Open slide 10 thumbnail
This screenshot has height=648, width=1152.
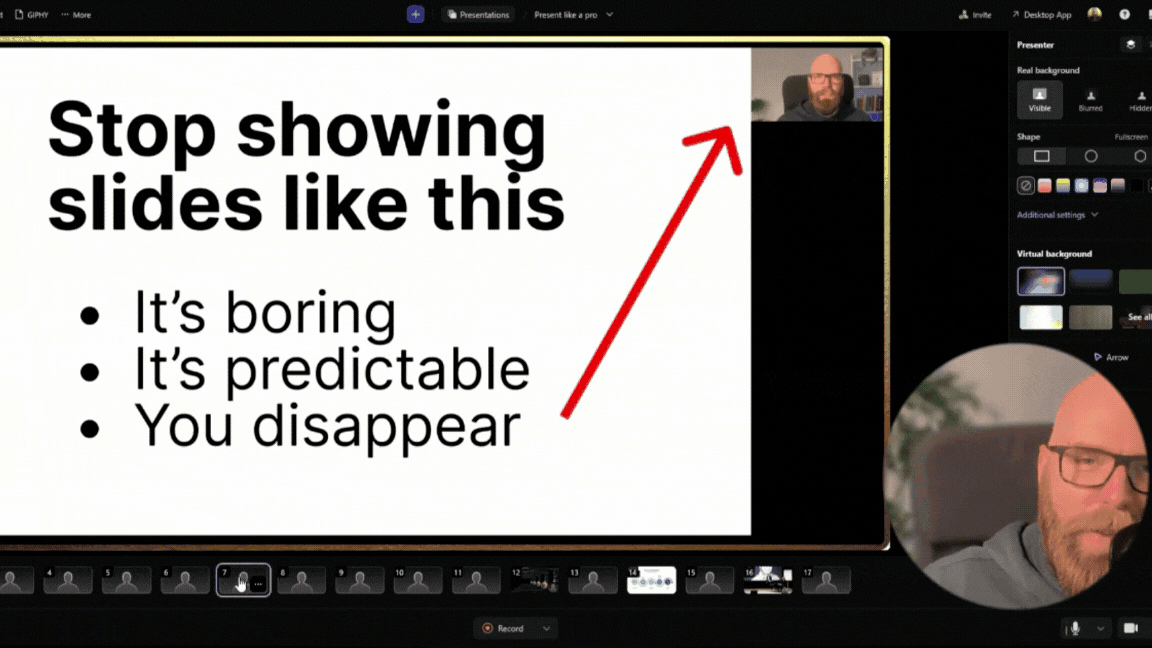(x=418, y=580)
